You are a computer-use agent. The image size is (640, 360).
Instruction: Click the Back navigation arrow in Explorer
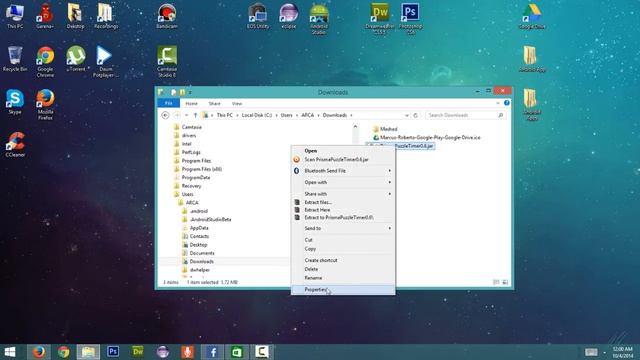[x=165, y=116]
